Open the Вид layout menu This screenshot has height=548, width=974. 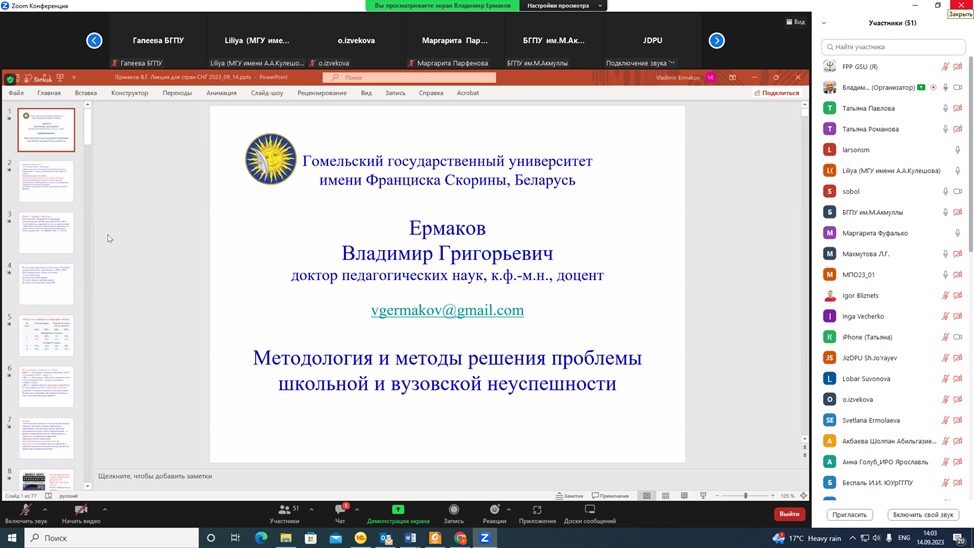click(x=795, y=22)
